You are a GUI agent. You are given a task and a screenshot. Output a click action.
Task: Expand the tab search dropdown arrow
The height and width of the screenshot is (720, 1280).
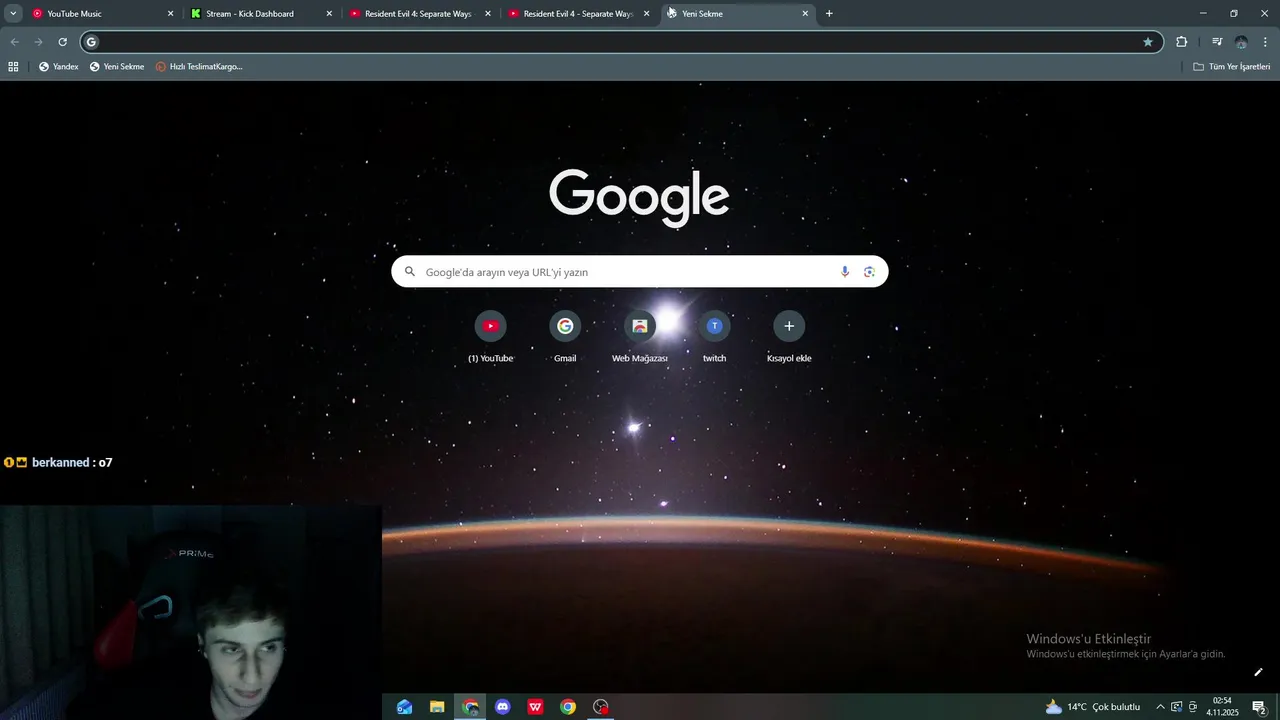point(13,14)
